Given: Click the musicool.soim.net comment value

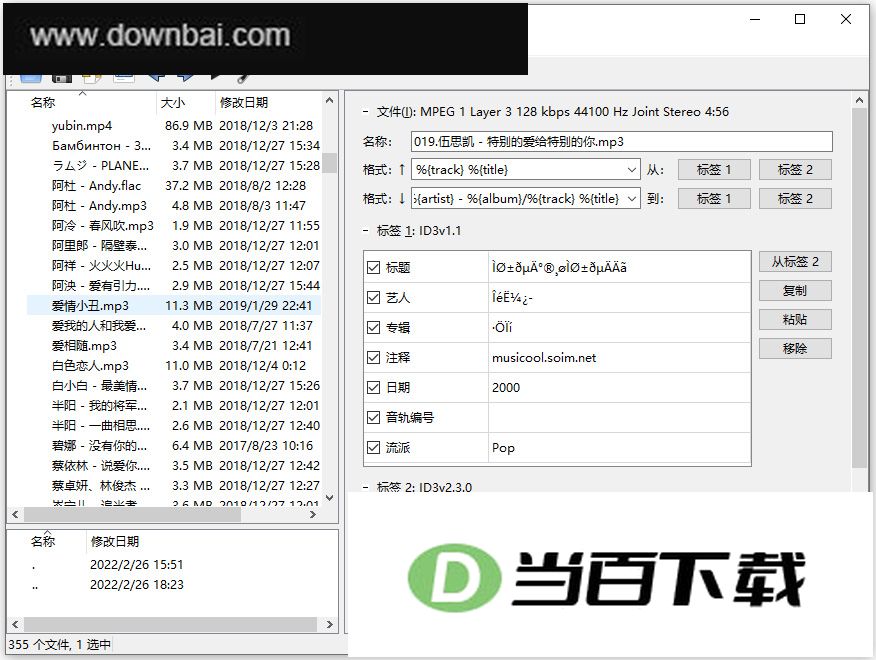Looking at the screenshot, I should [x=544, y=358].
